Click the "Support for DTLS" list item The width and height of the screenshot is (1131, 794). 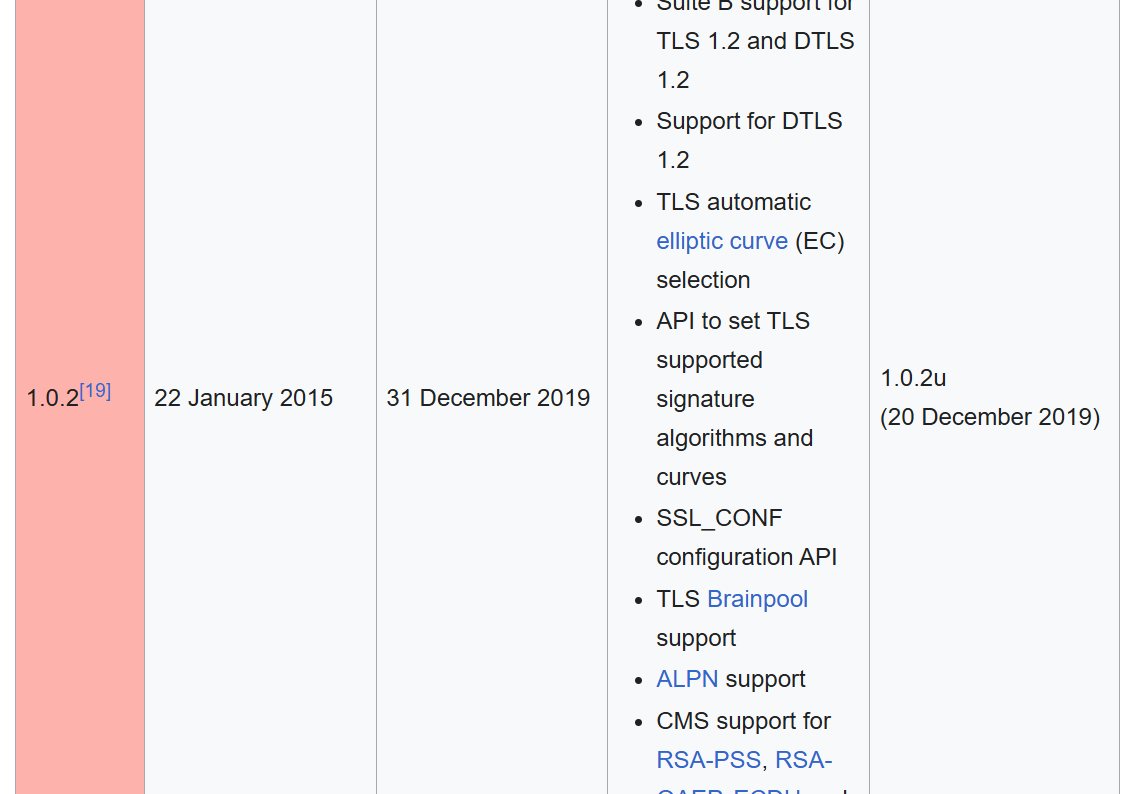749,121
